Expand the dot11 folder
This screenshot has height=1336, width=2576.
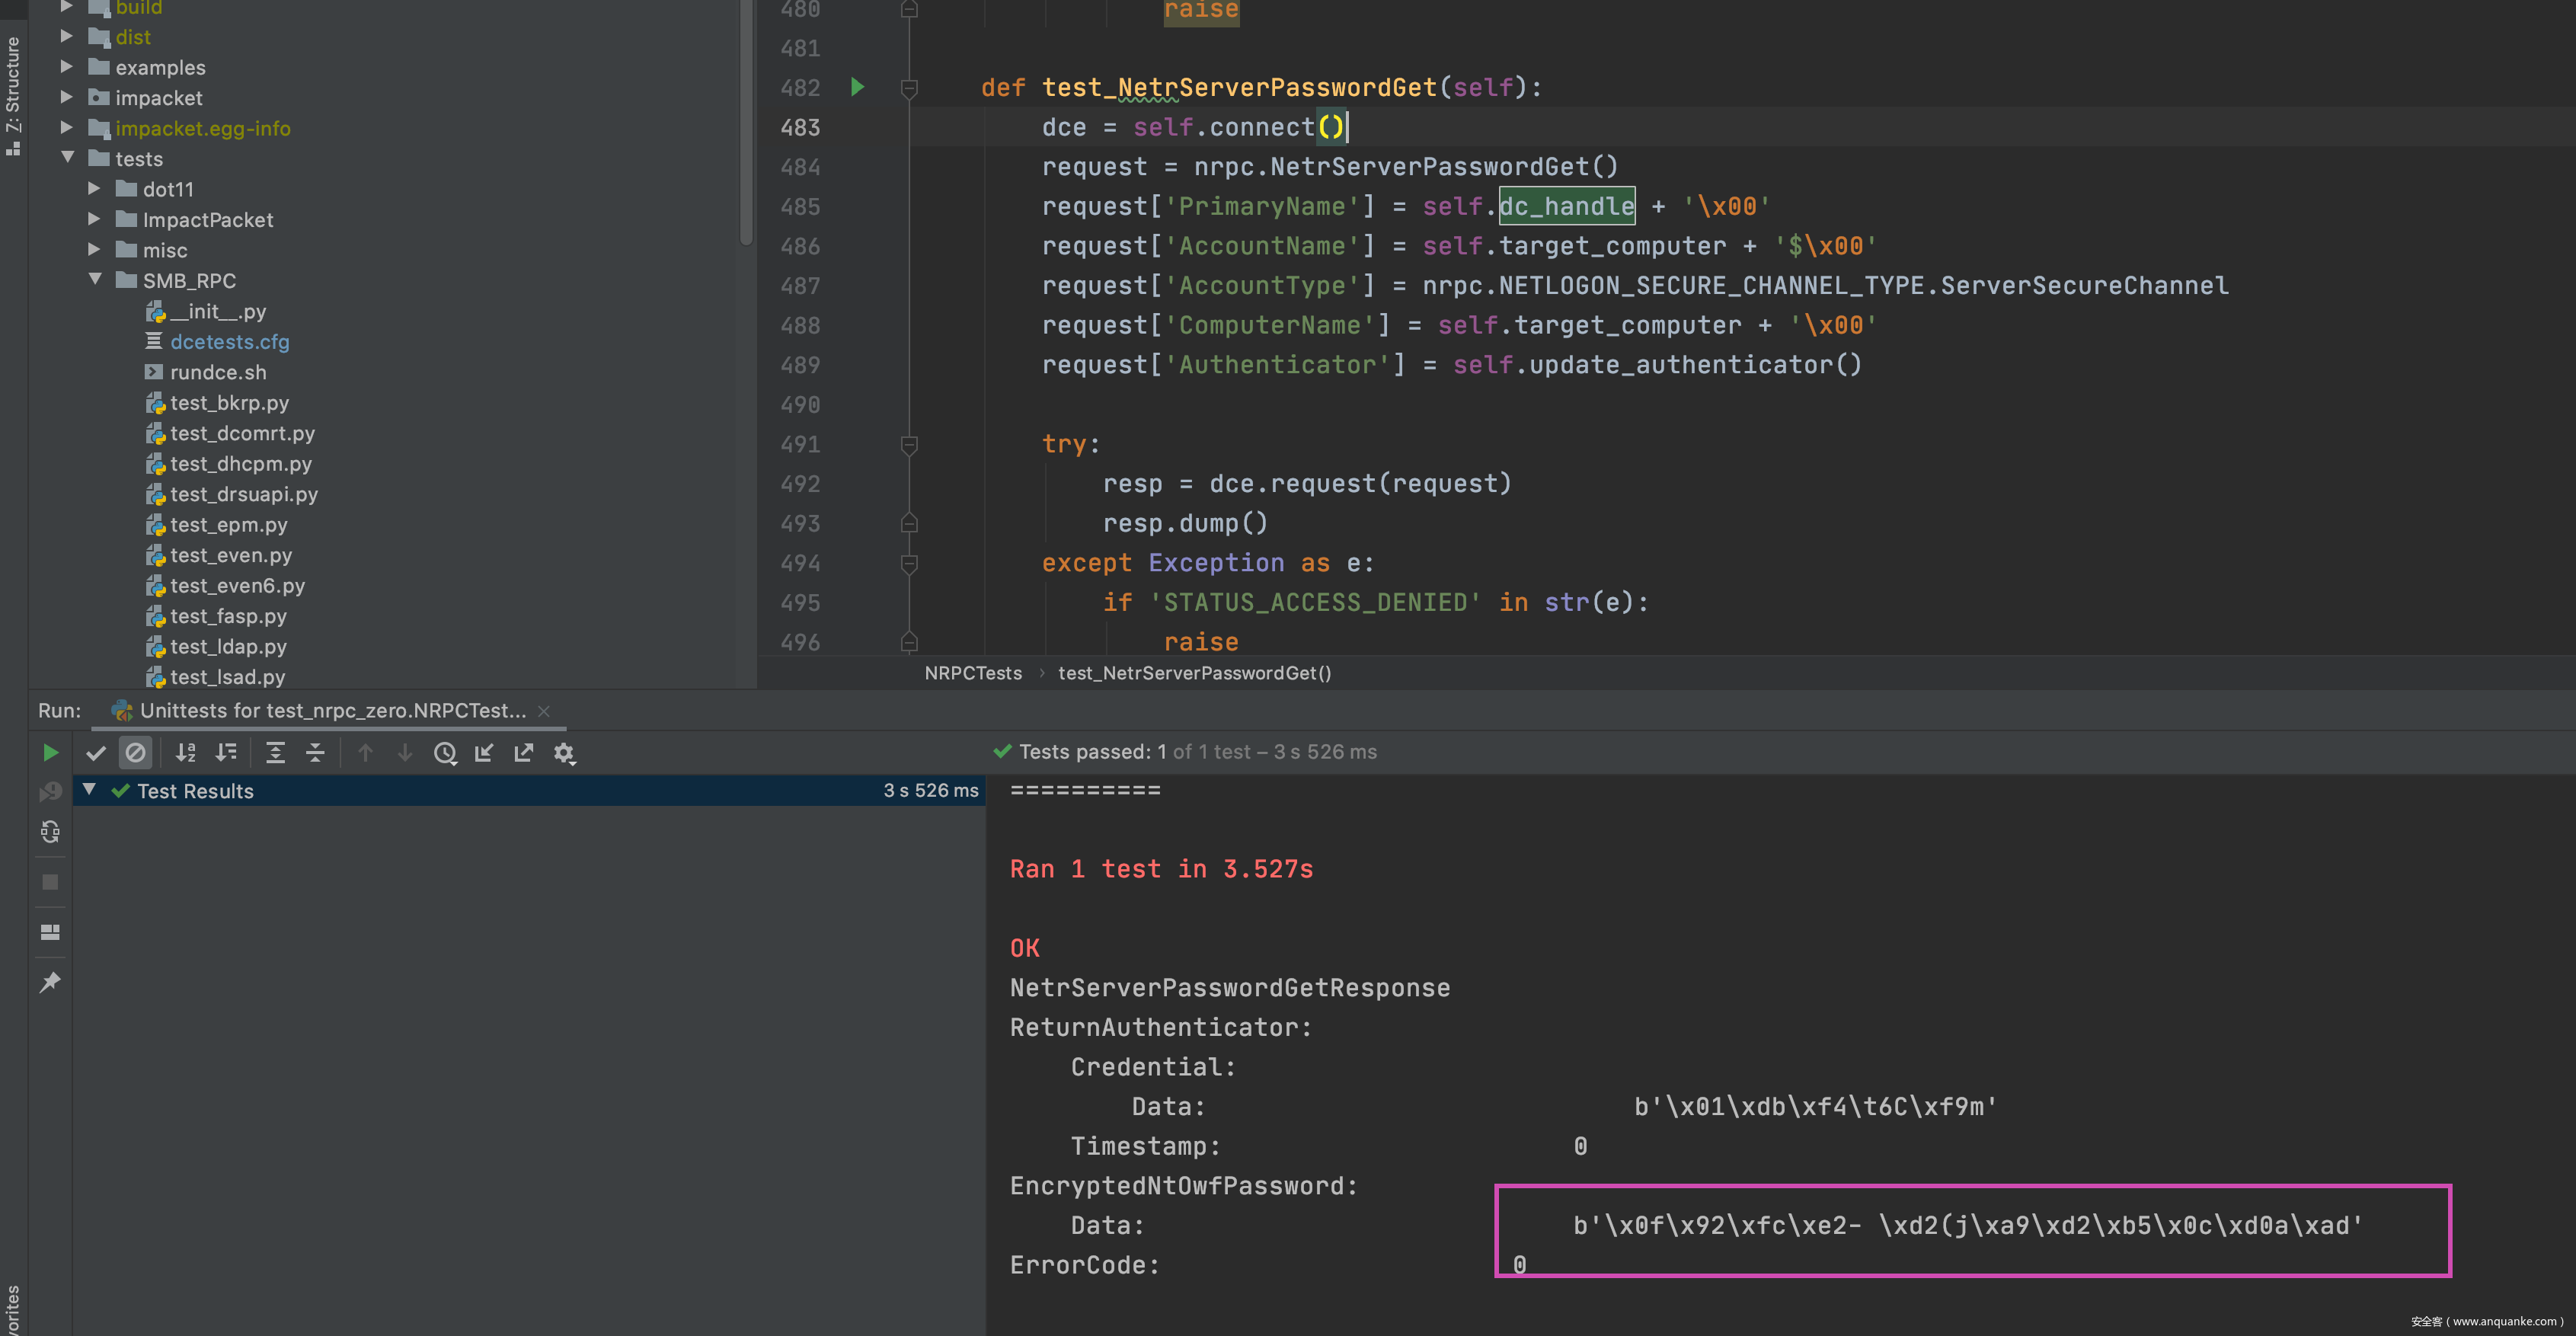[94, 188]
